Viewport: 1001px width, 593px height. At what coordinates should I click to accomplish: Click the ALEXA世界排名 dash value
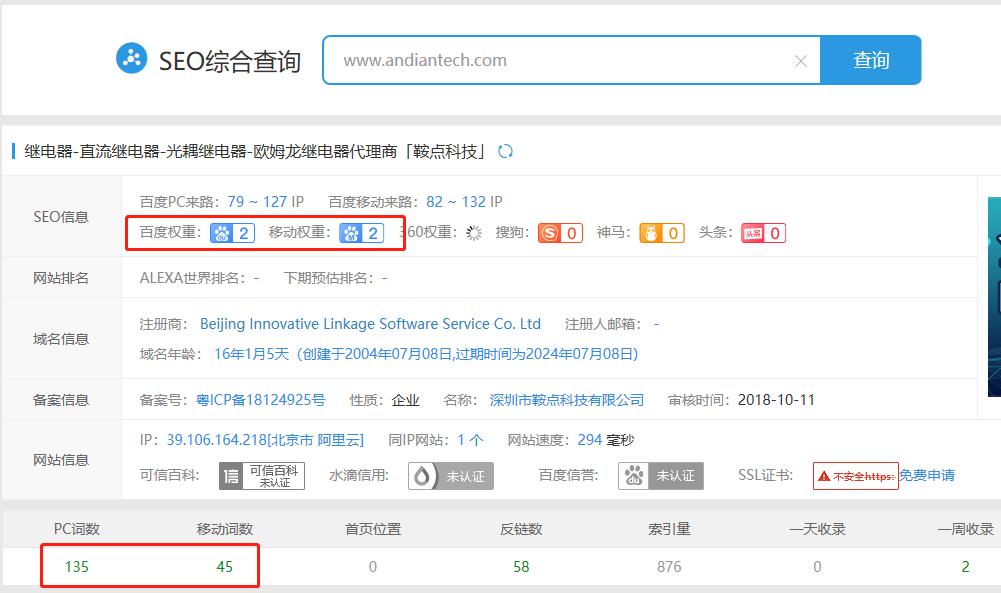coord(257,278)
